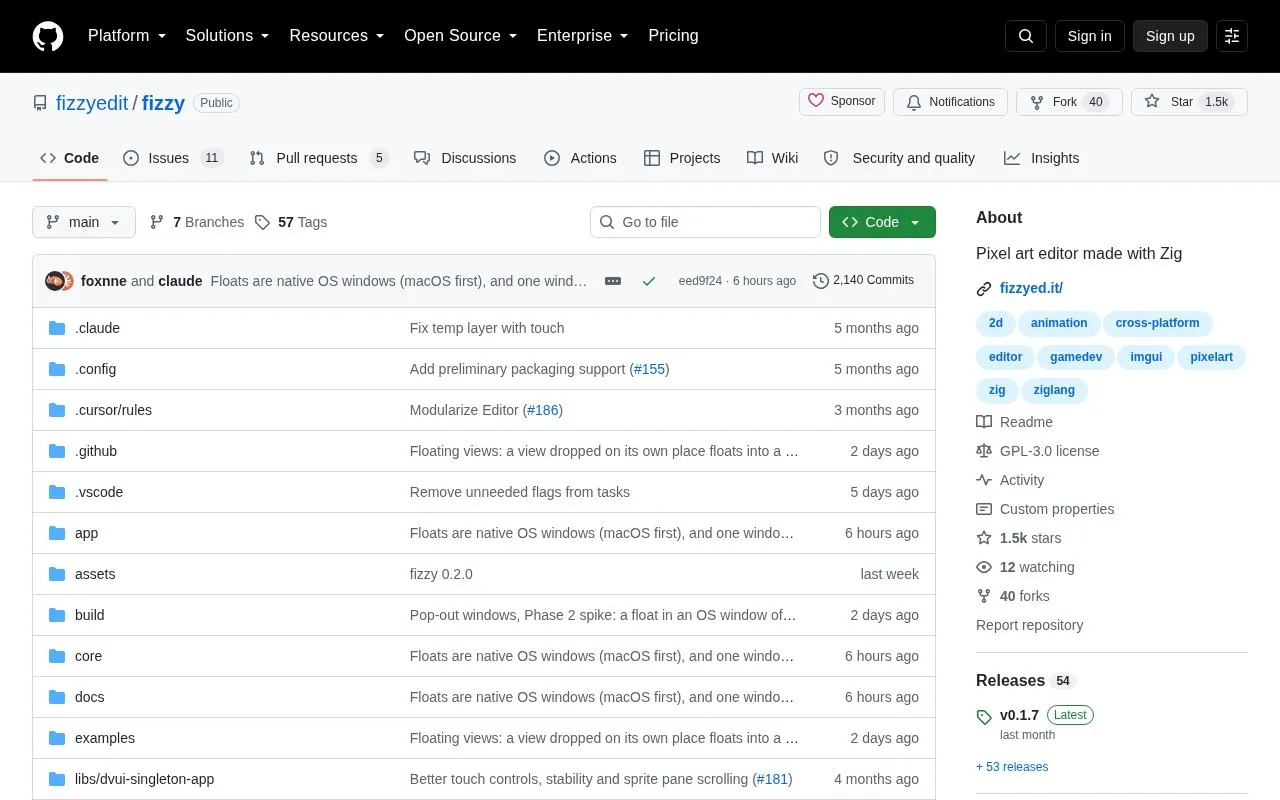
Task: Click the Sponsor button
Action: (842, 102)
